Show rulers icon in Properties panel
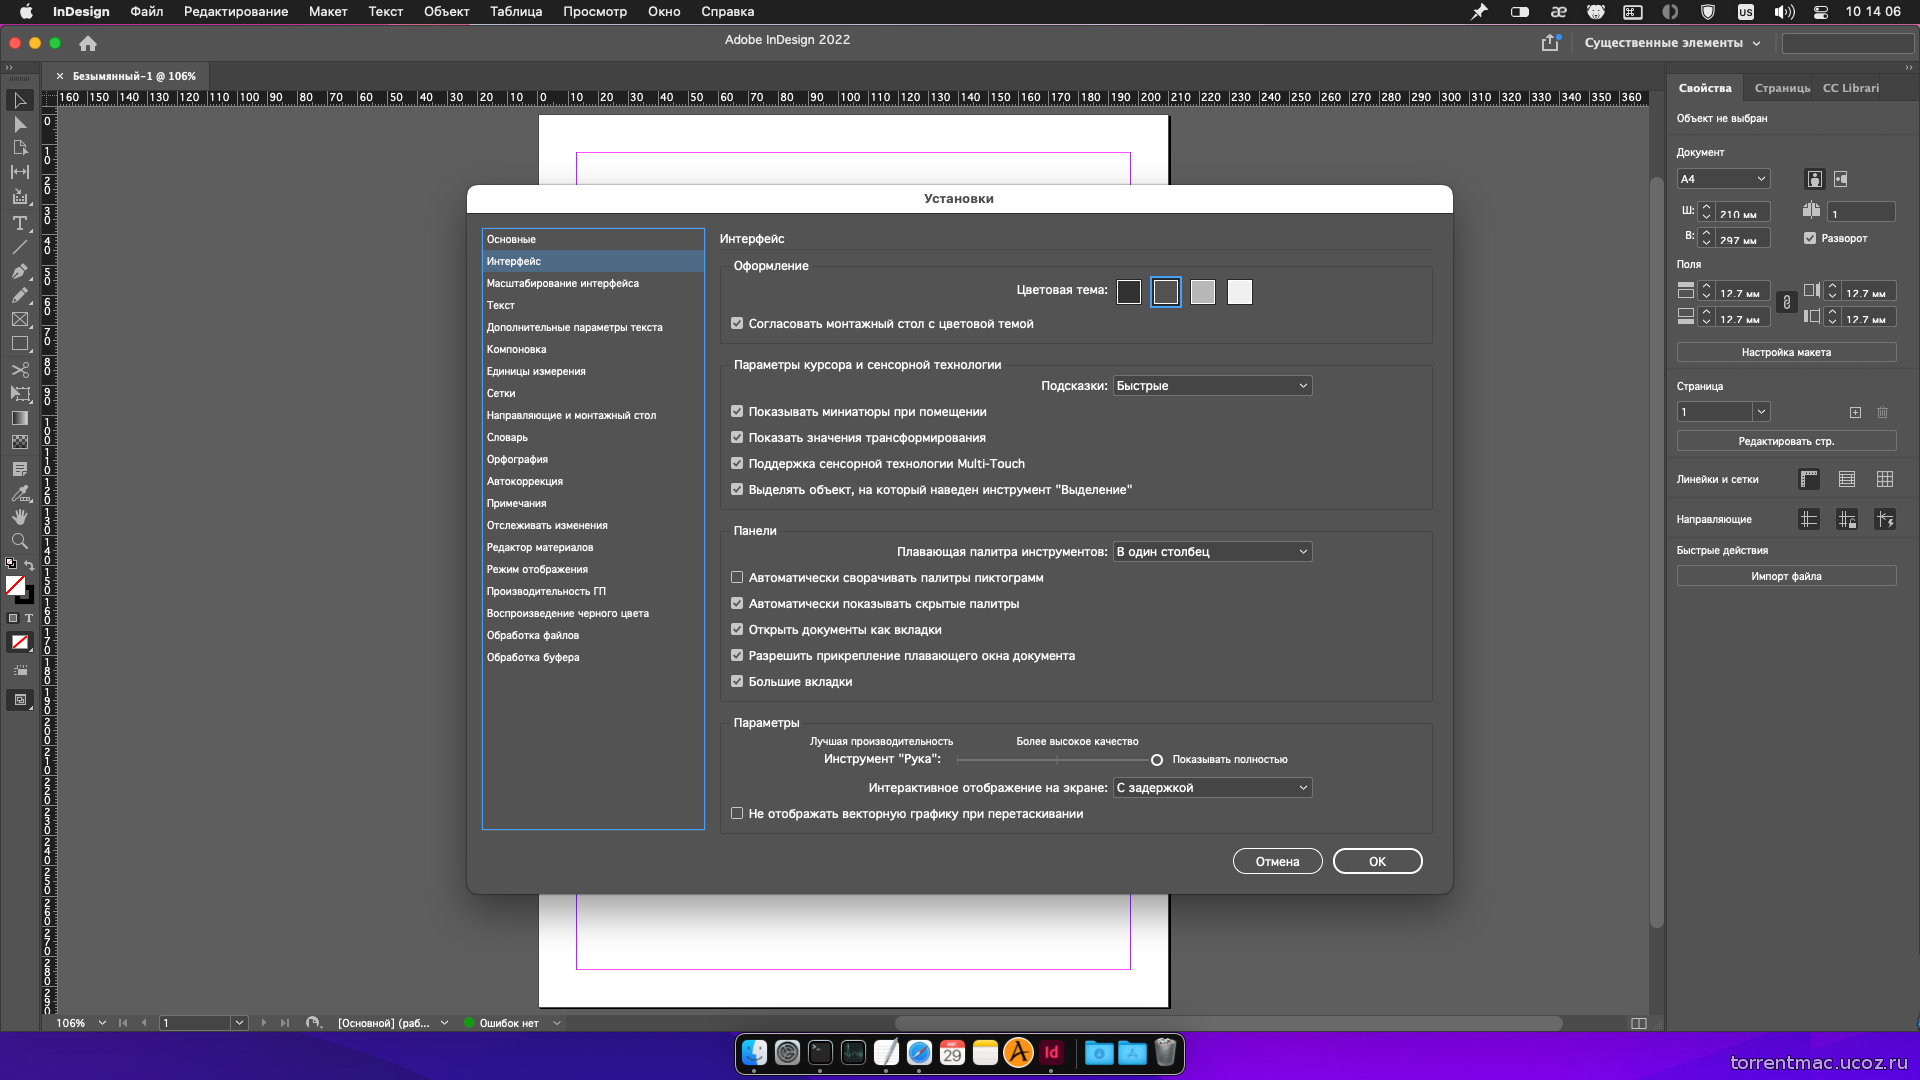 1809,479
